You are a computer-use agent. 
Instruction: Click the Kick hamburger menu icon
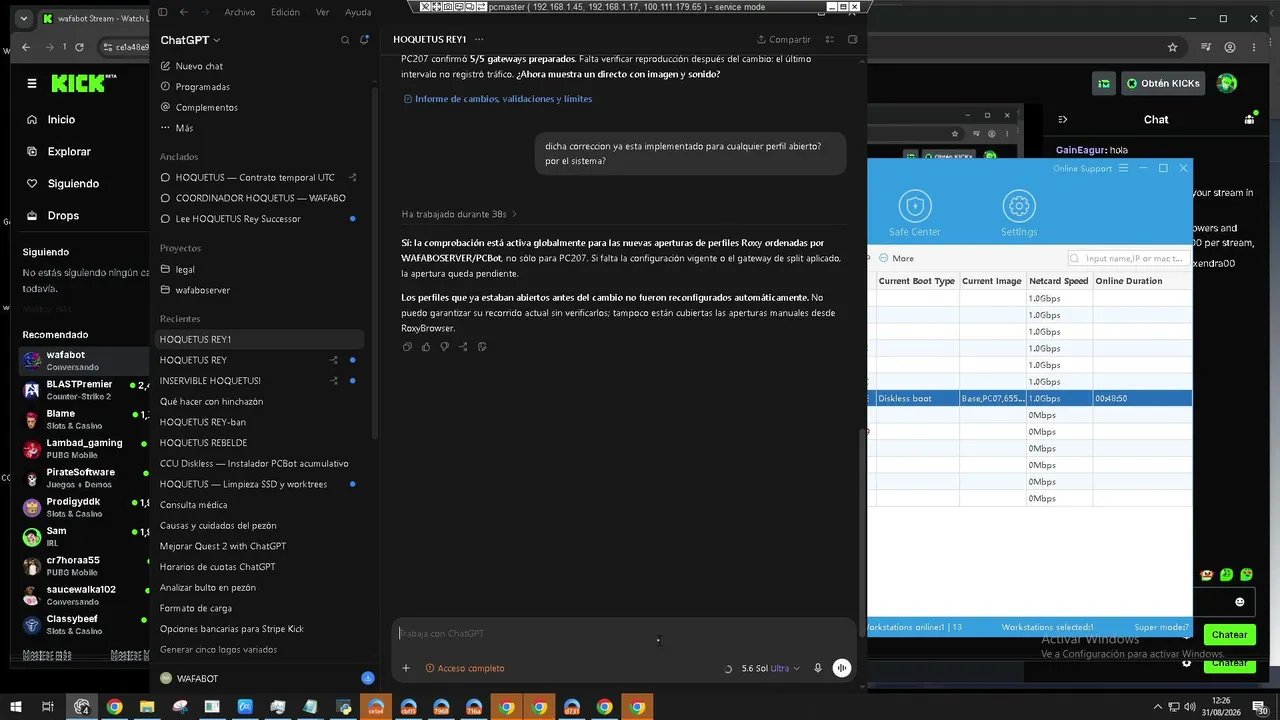coord(32,84)
